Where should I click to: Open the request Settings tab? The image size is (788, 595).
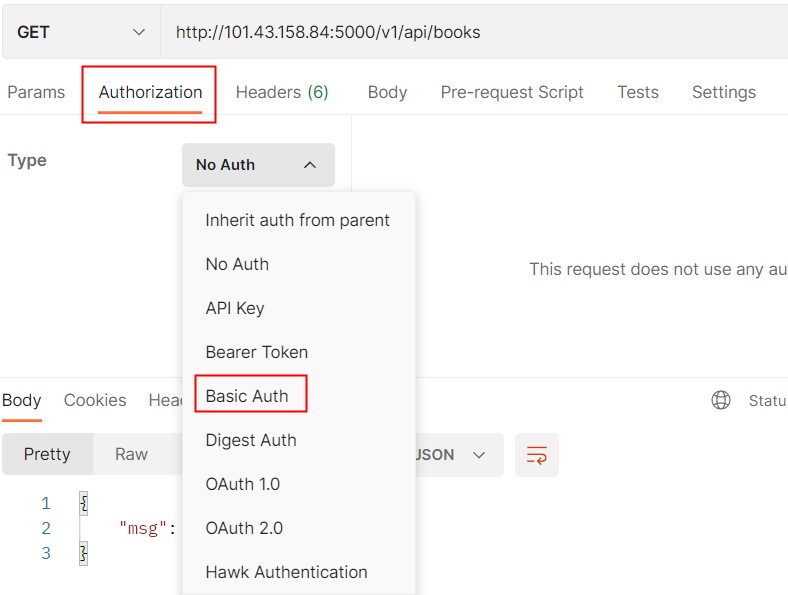click(724, 92)
